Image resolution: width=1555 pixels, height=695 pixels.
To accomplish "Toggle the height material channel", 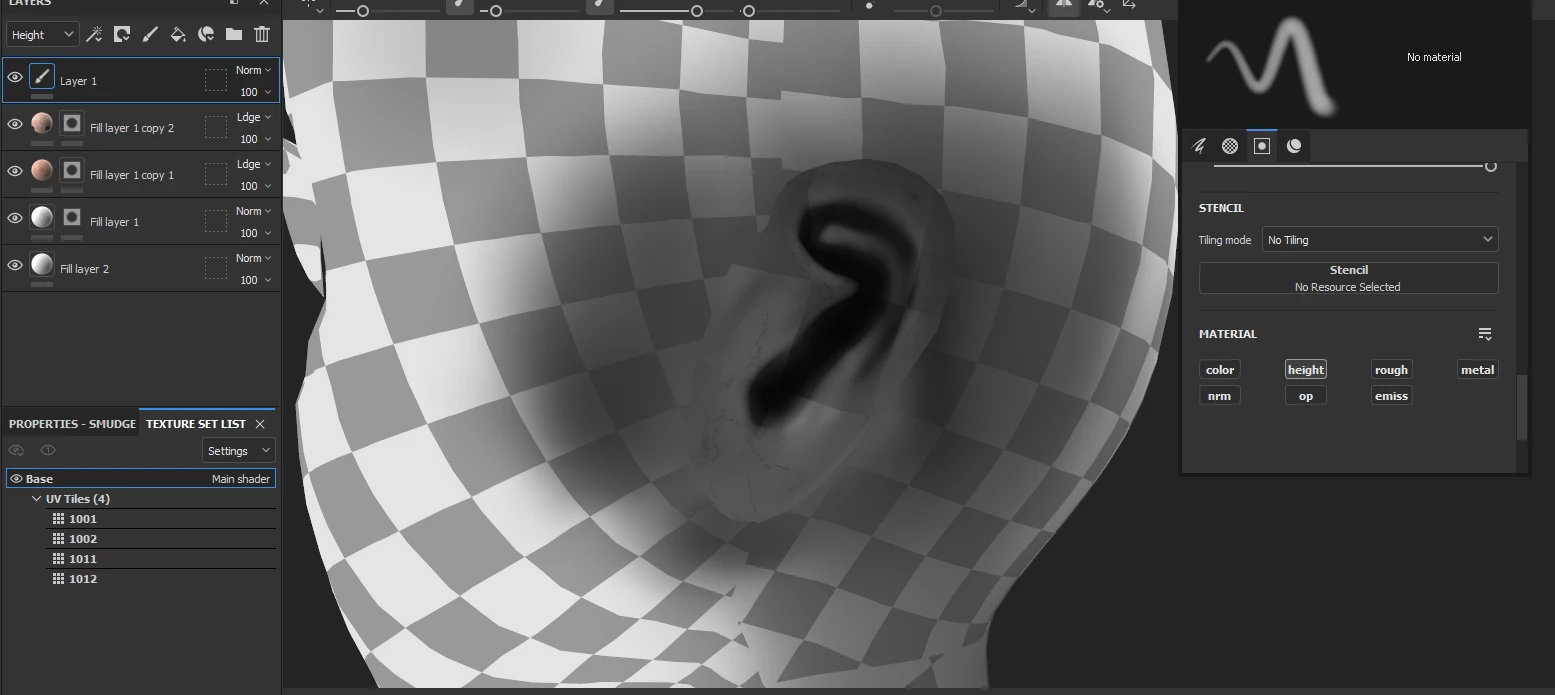I will [1305, 370].
